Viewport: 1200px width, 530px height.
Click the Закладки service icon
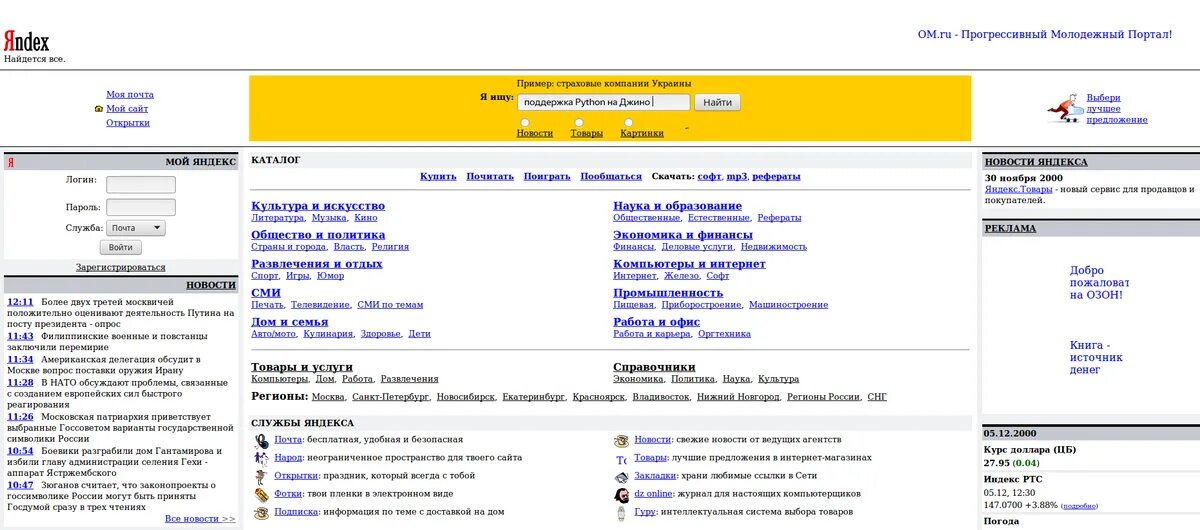(621, 476)
